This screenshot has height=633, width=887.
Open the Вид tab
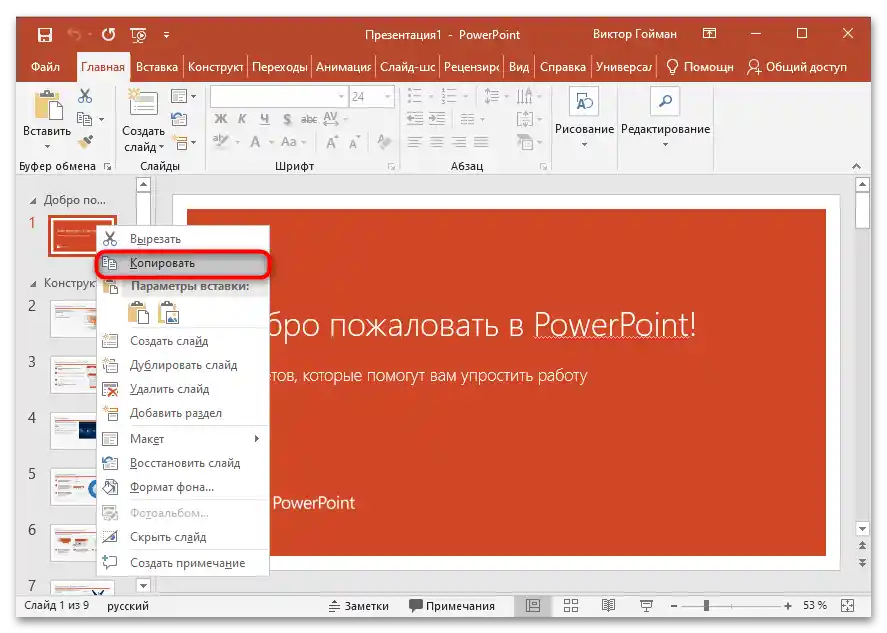coord(519,67)
